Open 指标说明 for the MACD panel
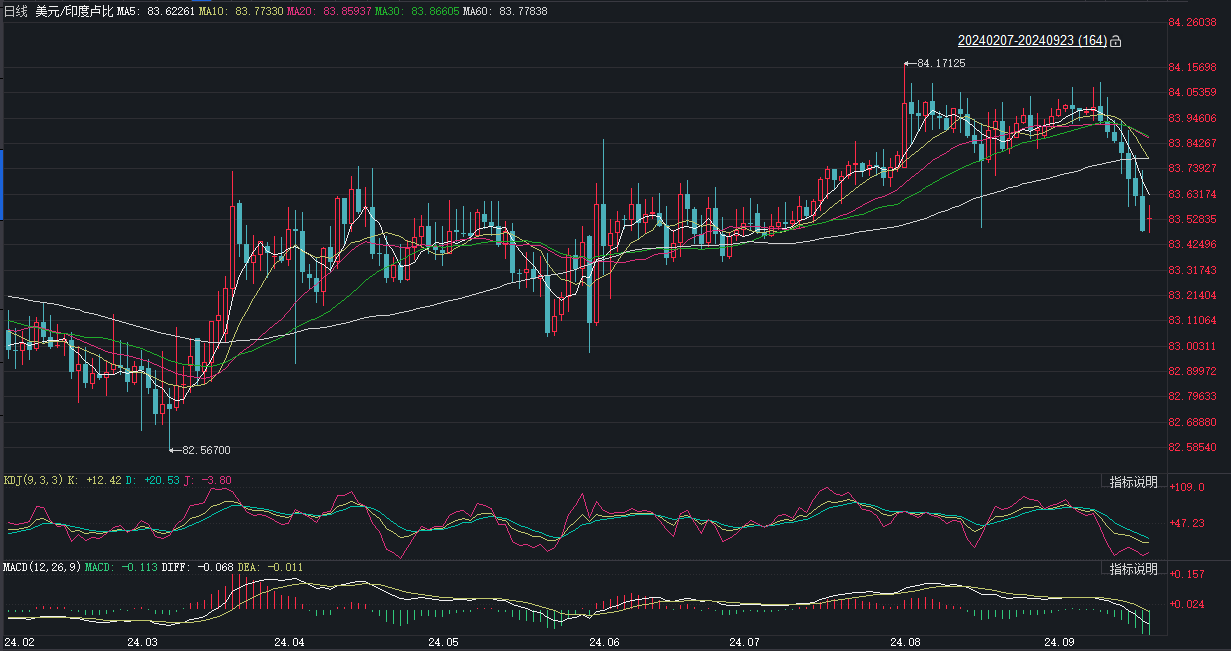Viewport: 1231px width, 651px height. click(x=1133, y=569)
